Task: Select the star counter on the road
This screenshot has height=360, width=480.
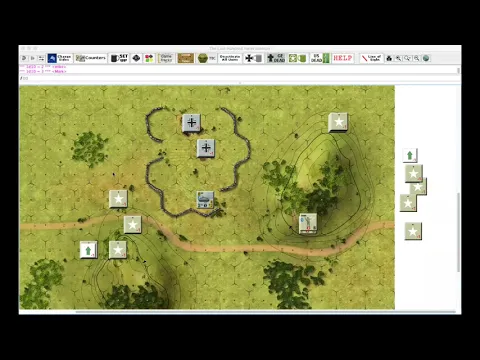Action: tap(133, 225)
